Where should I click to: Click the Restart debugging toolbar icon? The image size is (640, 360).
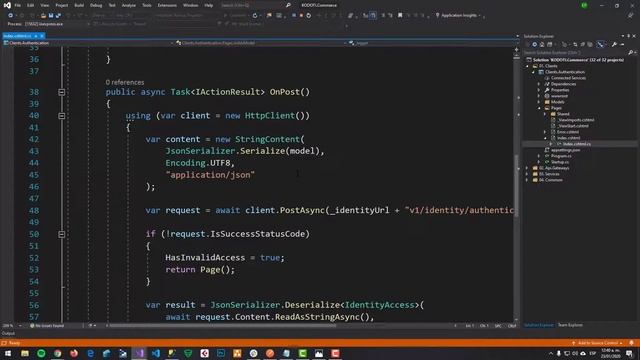[x=309, y=16]
